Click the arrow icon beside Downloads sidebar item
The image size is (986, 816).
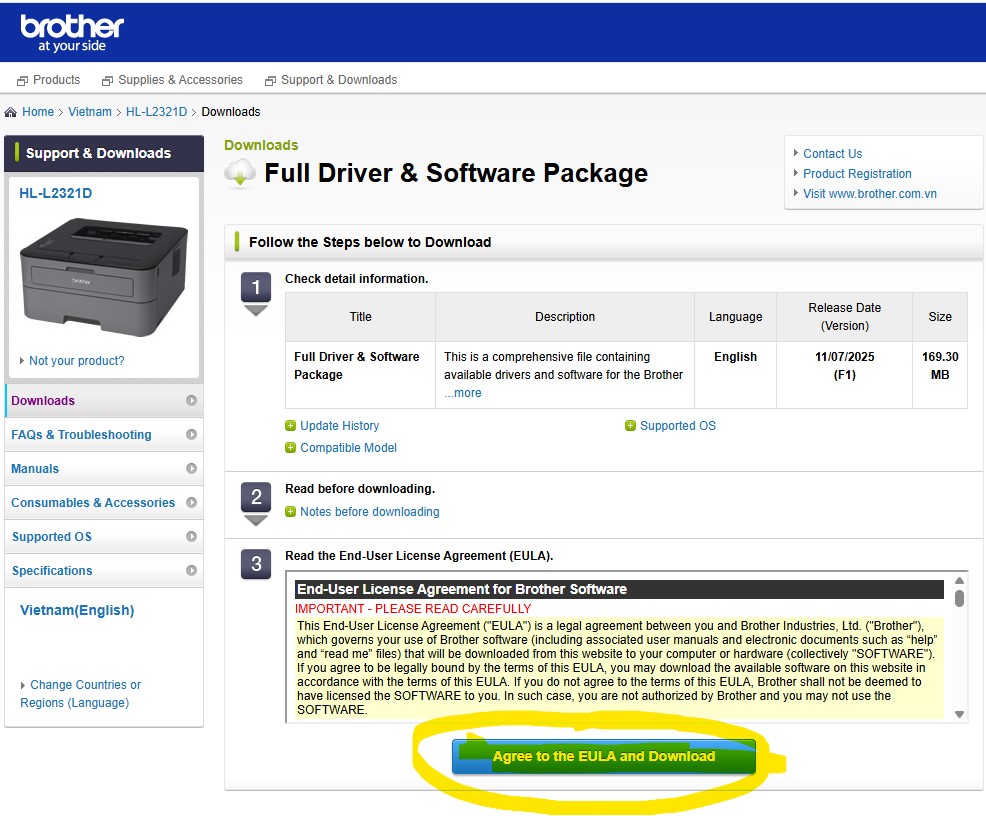pos(191,401)
